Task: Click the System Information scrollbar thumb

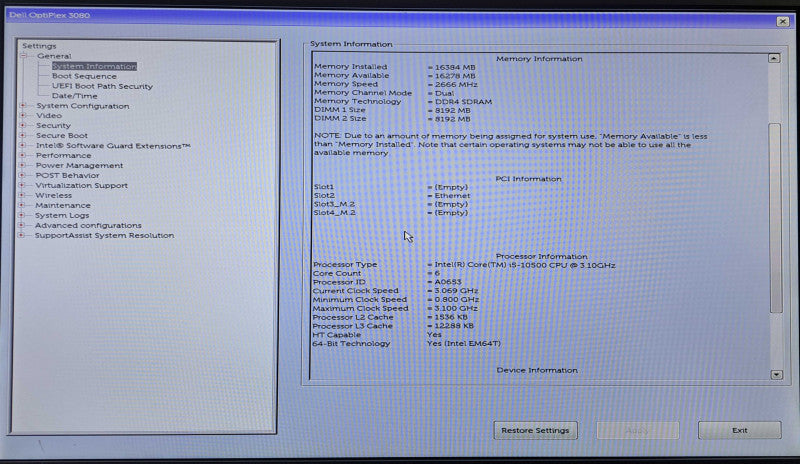Action: point(776,217)
